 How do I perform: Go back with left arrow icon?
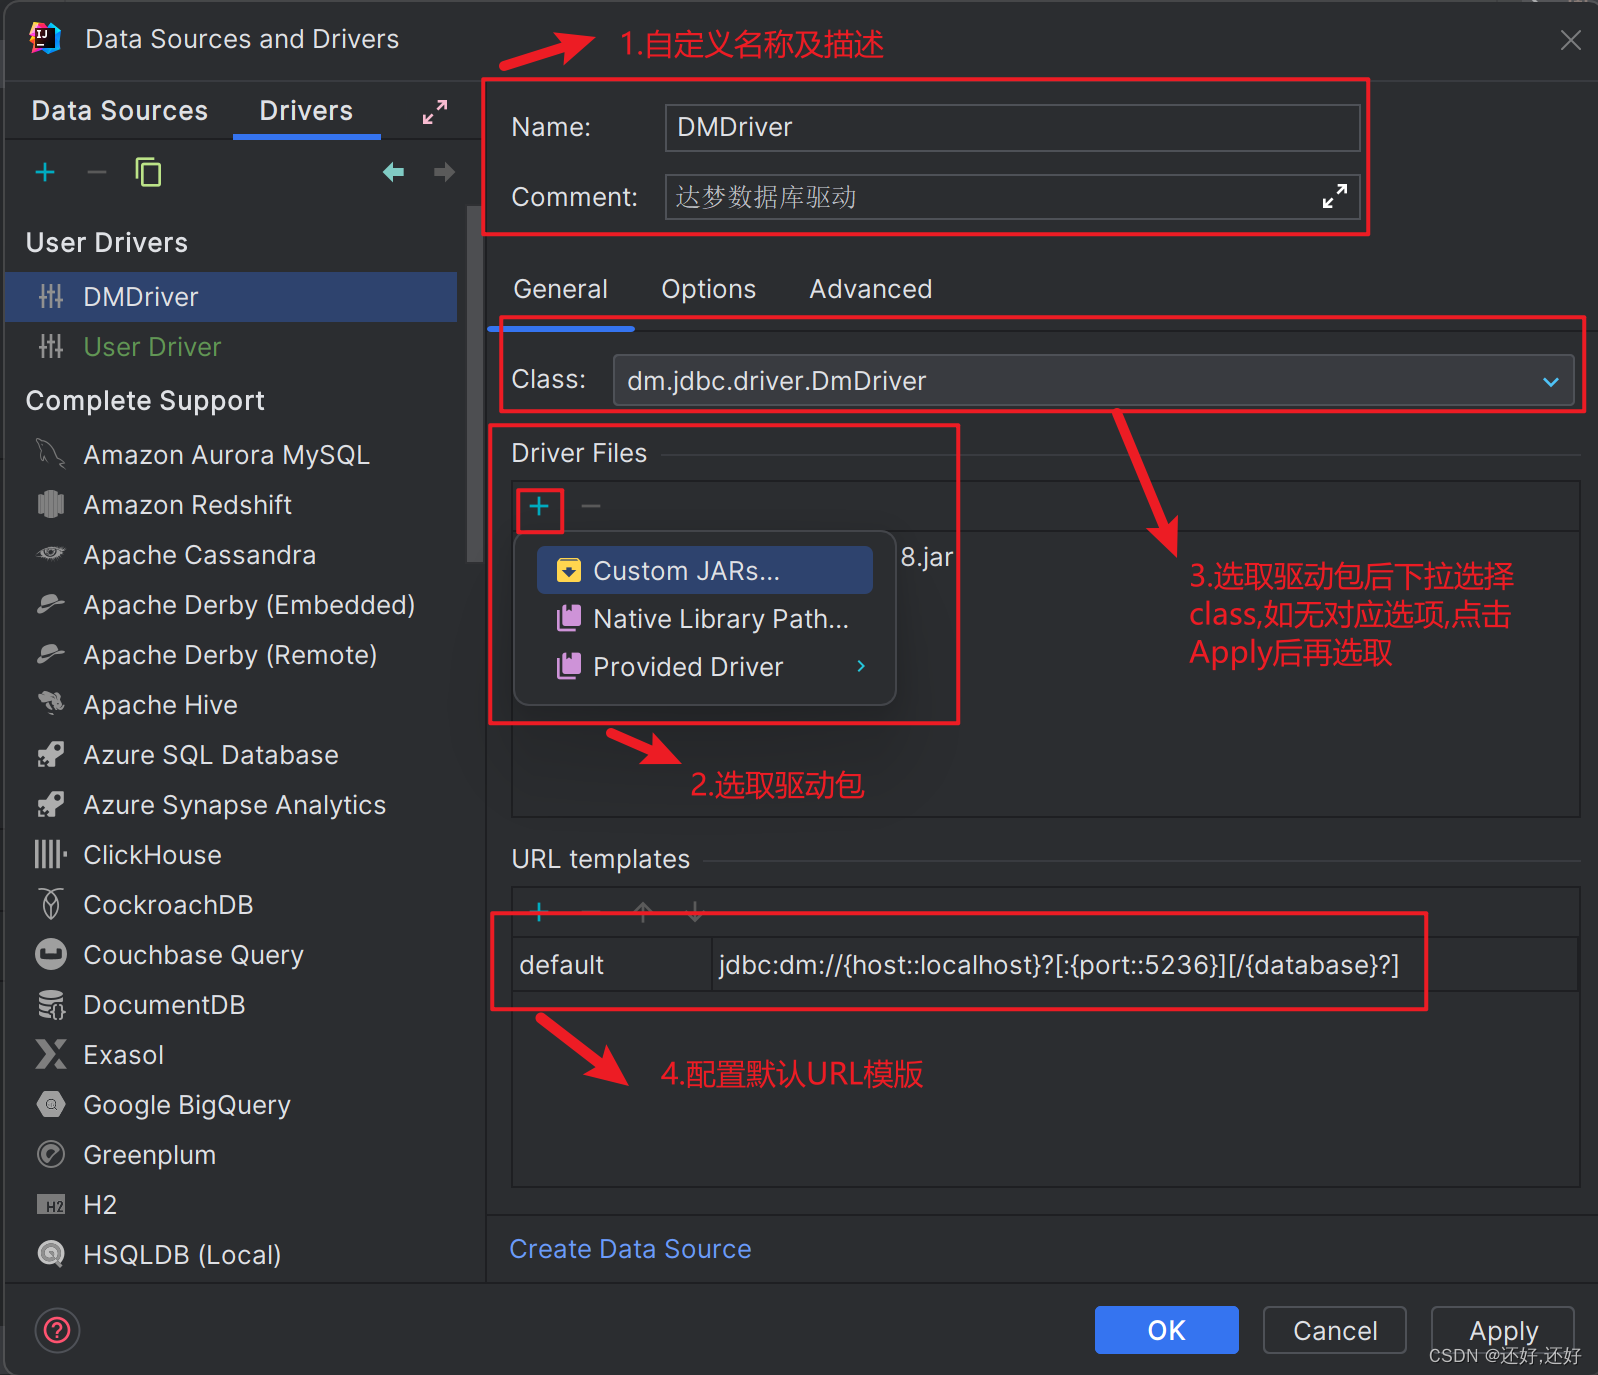tap(394, 172)
